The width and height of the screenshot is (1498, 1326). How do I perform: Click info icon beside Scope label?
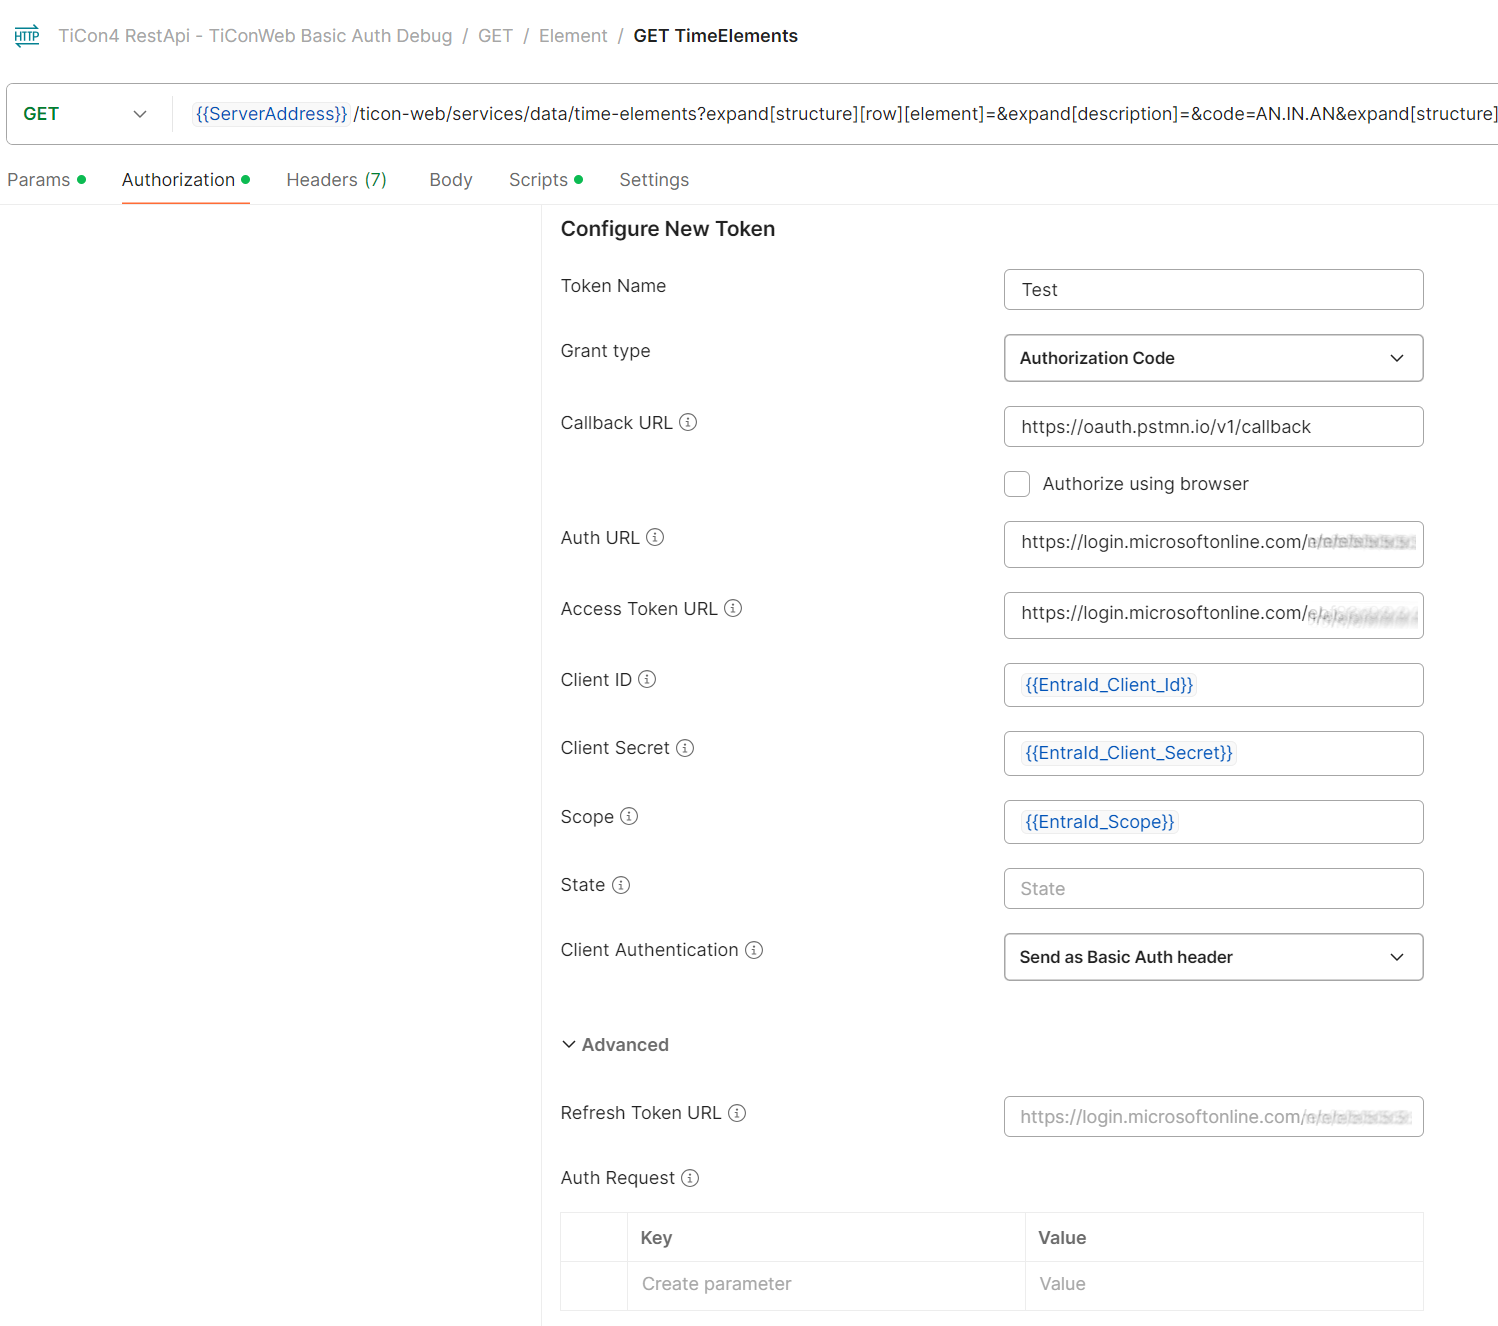(629, 816)
